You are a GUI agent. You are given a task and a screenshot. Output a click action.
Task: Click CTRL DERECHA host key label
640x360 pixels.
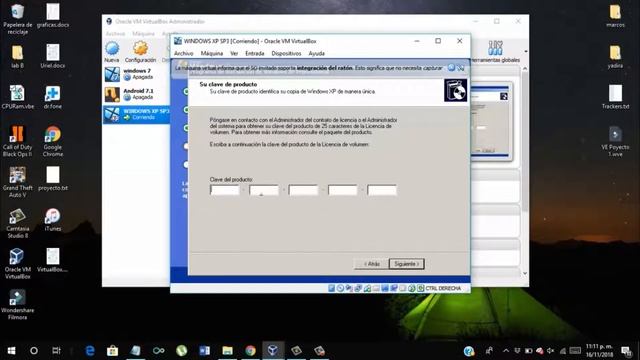[443, 288]
